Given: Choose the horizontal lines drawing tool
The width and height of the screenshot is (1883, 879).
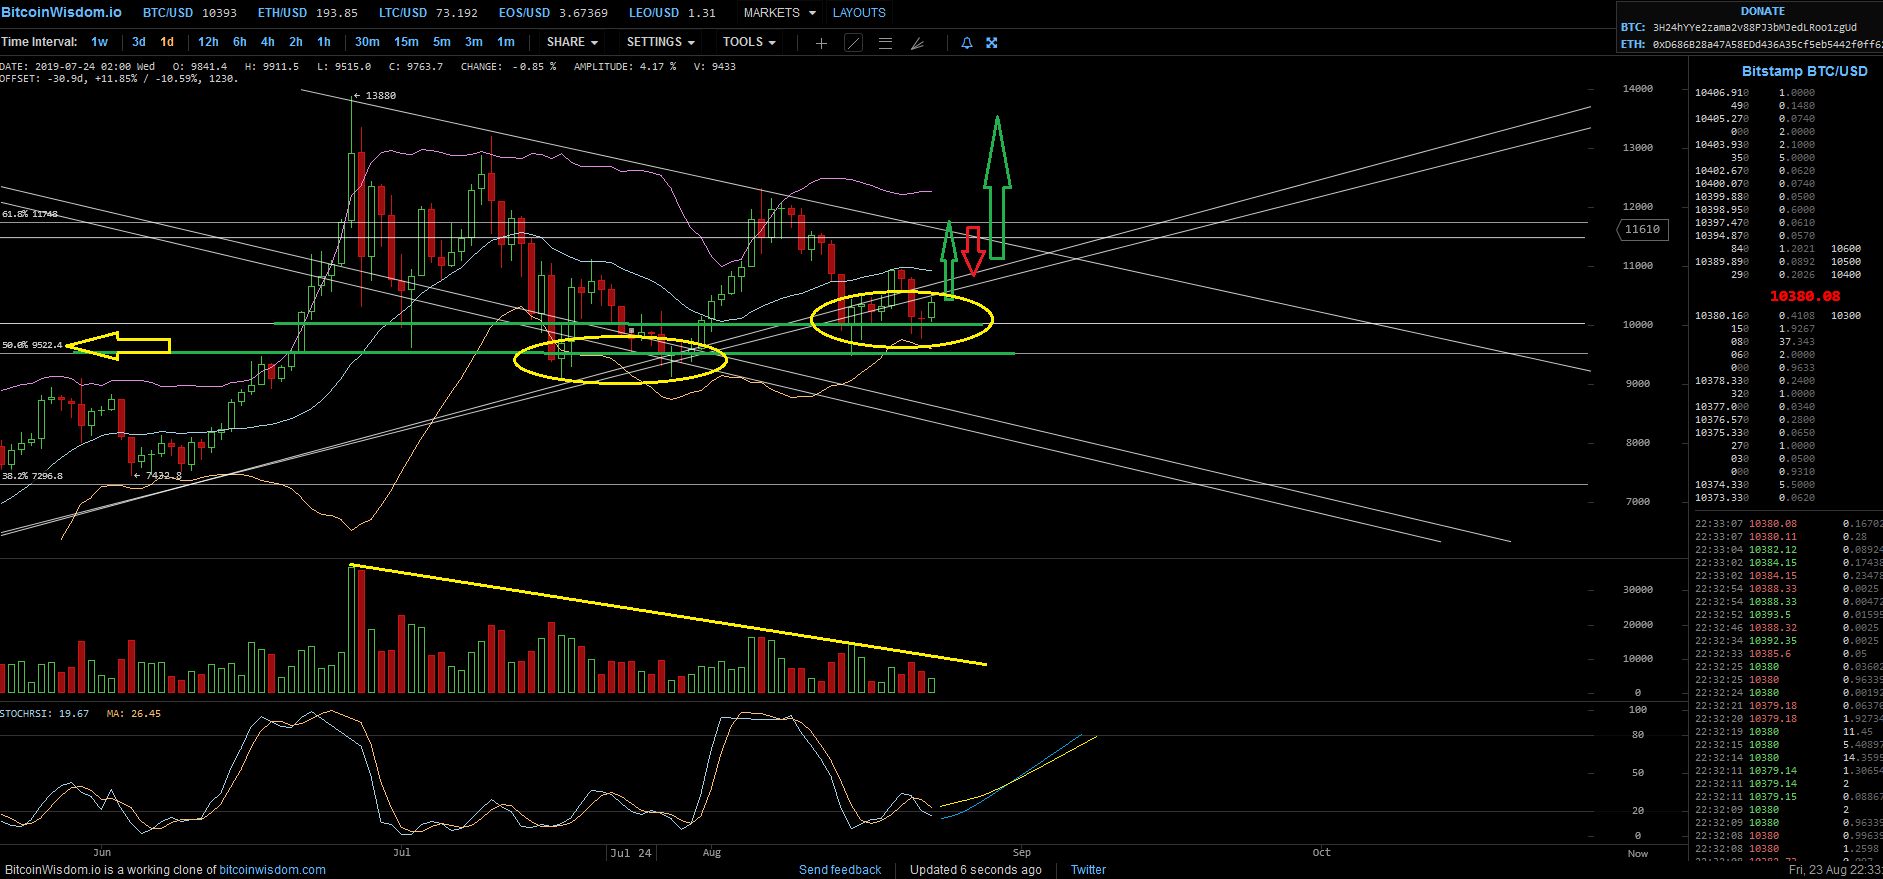Looking at the screenshot, I should pyautogui.click(x=885, y=43).
